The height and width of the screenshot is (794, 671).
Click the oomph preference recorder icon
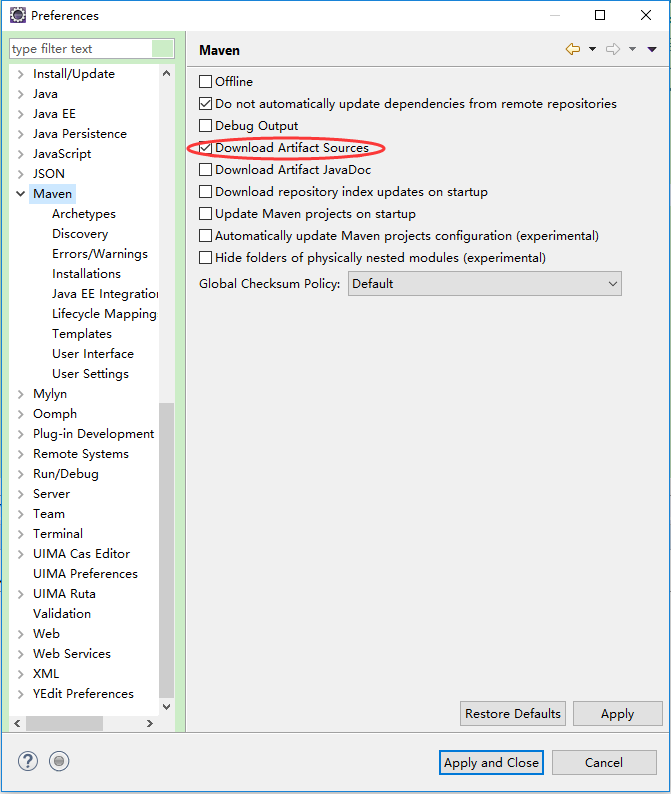[x=59, y=761]
